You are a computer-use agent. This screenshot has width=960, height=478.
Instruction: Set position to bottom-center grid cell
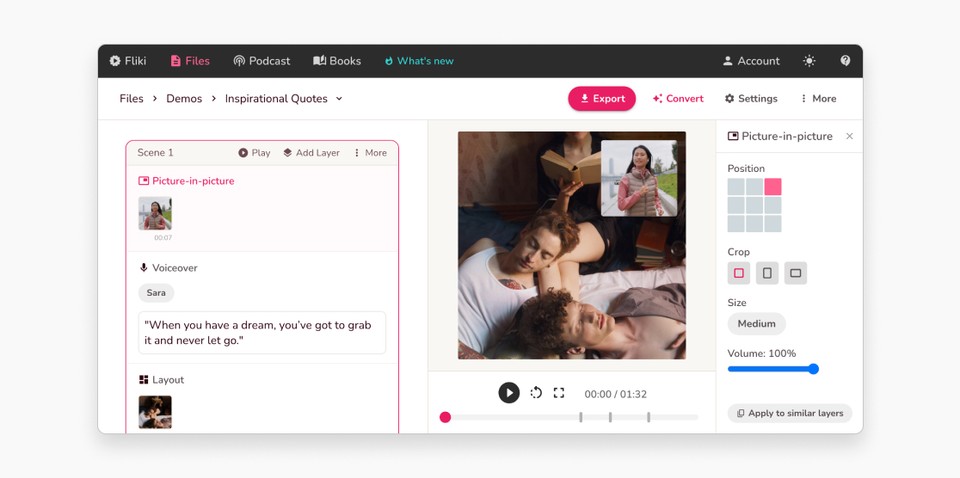(754, 223)
